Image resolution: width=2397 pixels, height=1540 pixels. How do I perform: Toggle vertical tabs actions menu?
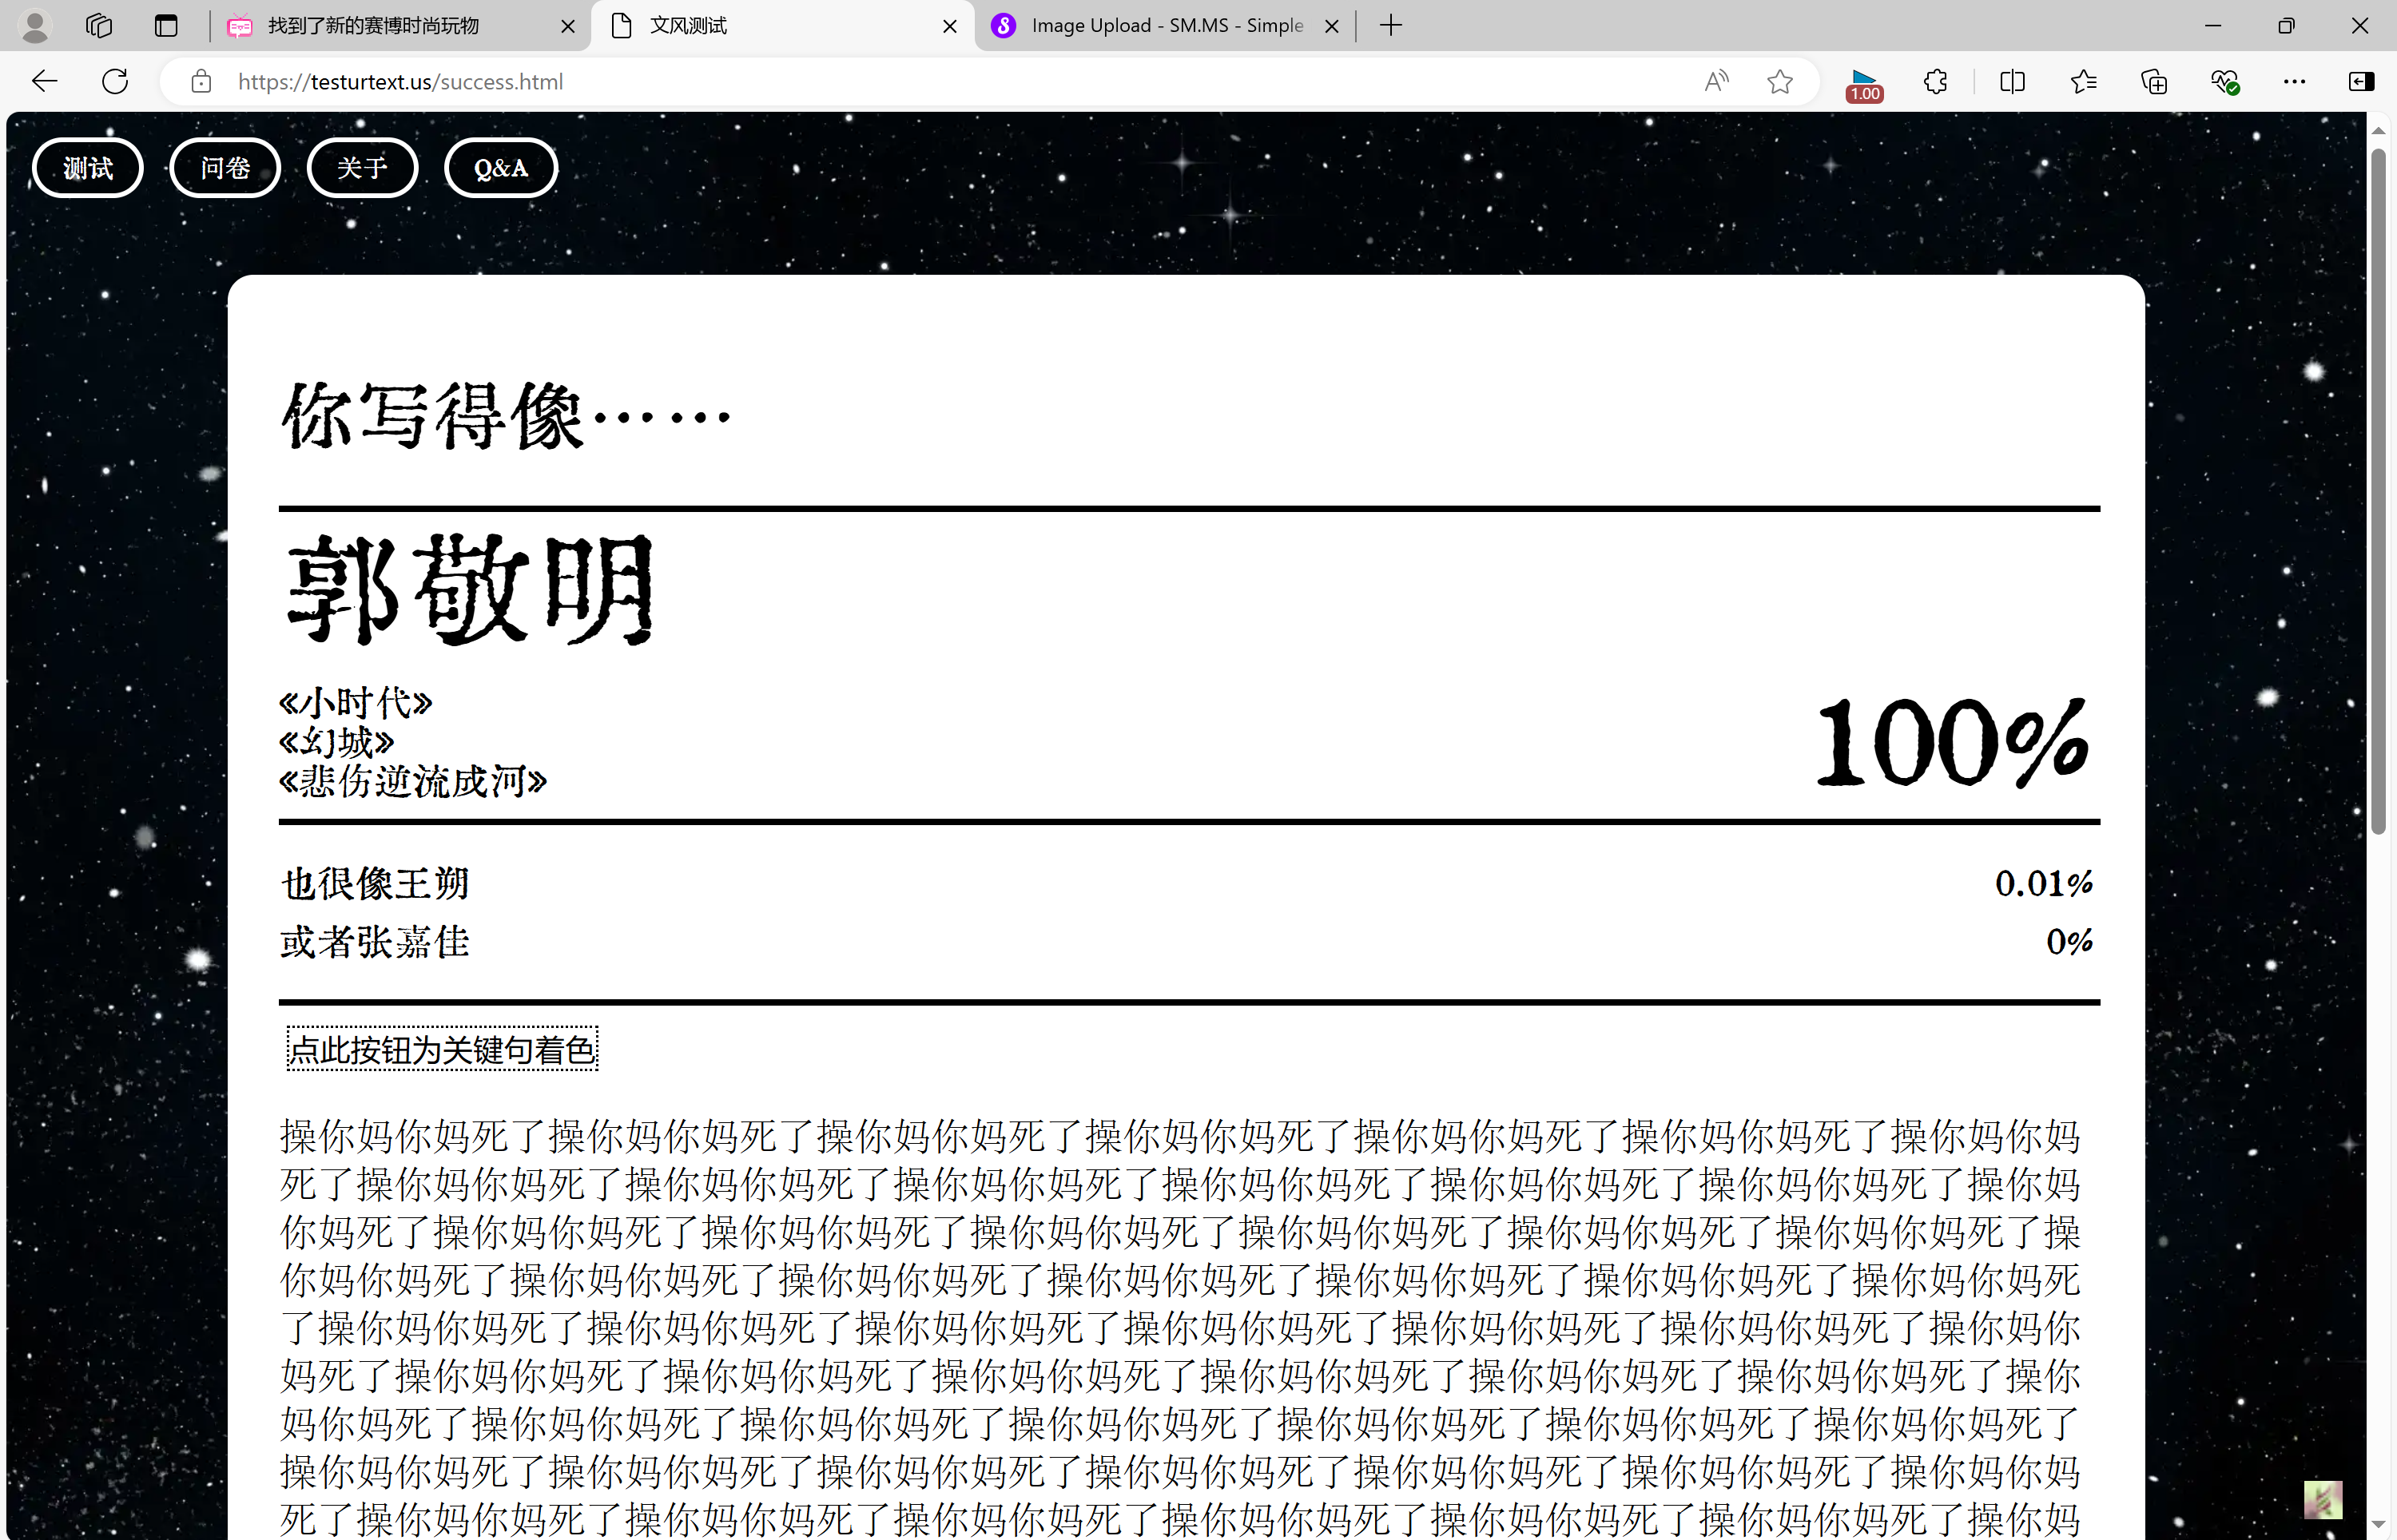point(166,26)
